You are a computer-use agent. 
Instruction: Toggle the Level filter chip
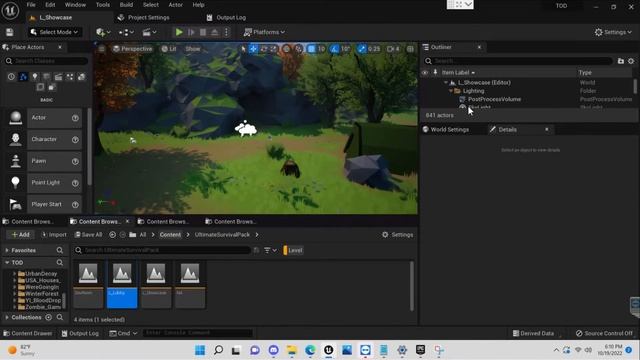point(293,250)
